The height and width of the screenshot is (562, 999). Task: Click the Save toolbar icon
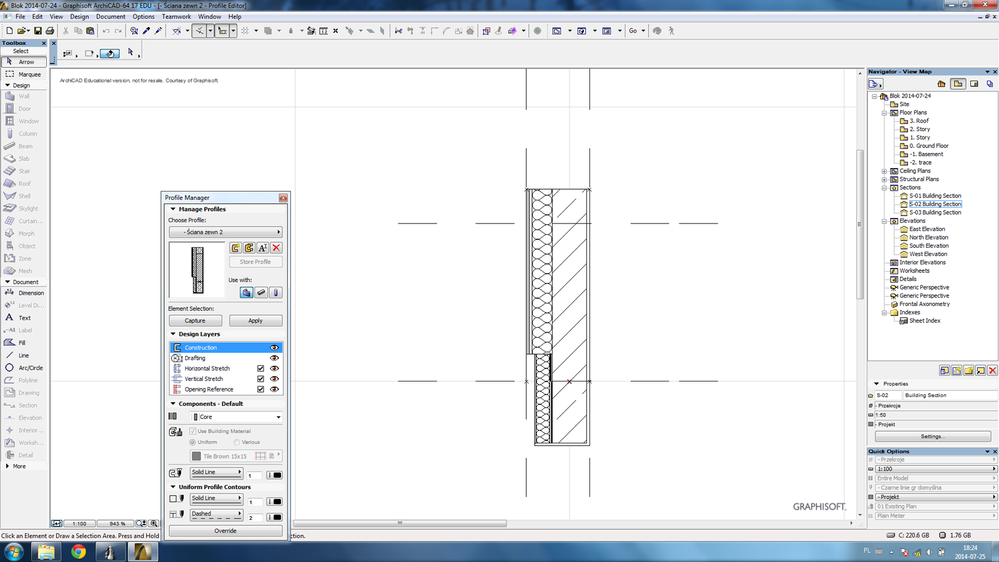point(38,31)
